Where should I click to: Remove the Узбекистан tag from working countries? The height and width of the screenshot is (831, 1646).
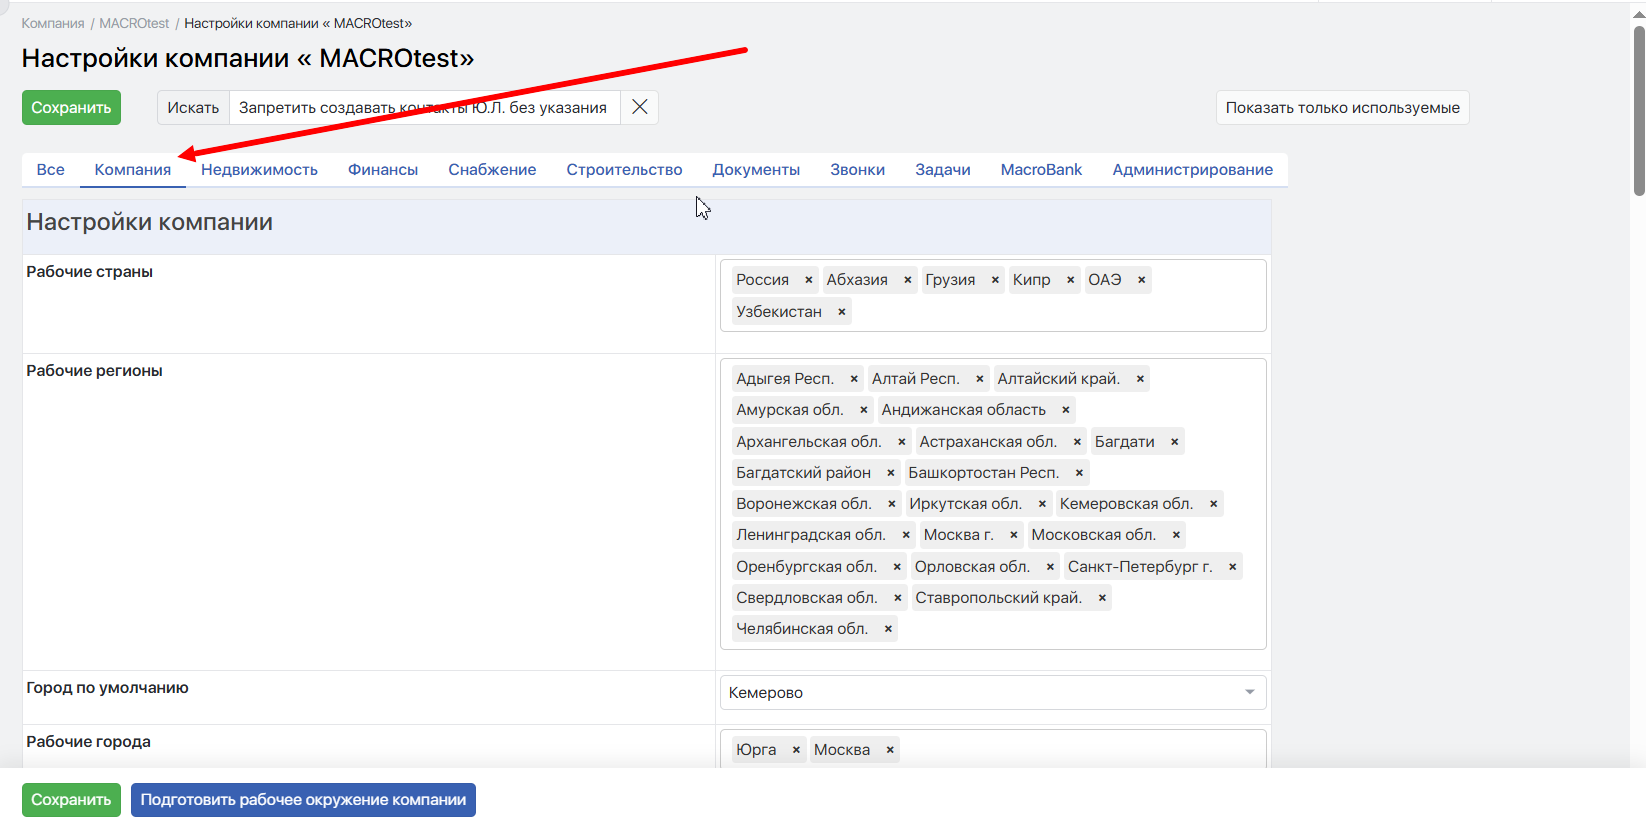click(x=842, y=312)
